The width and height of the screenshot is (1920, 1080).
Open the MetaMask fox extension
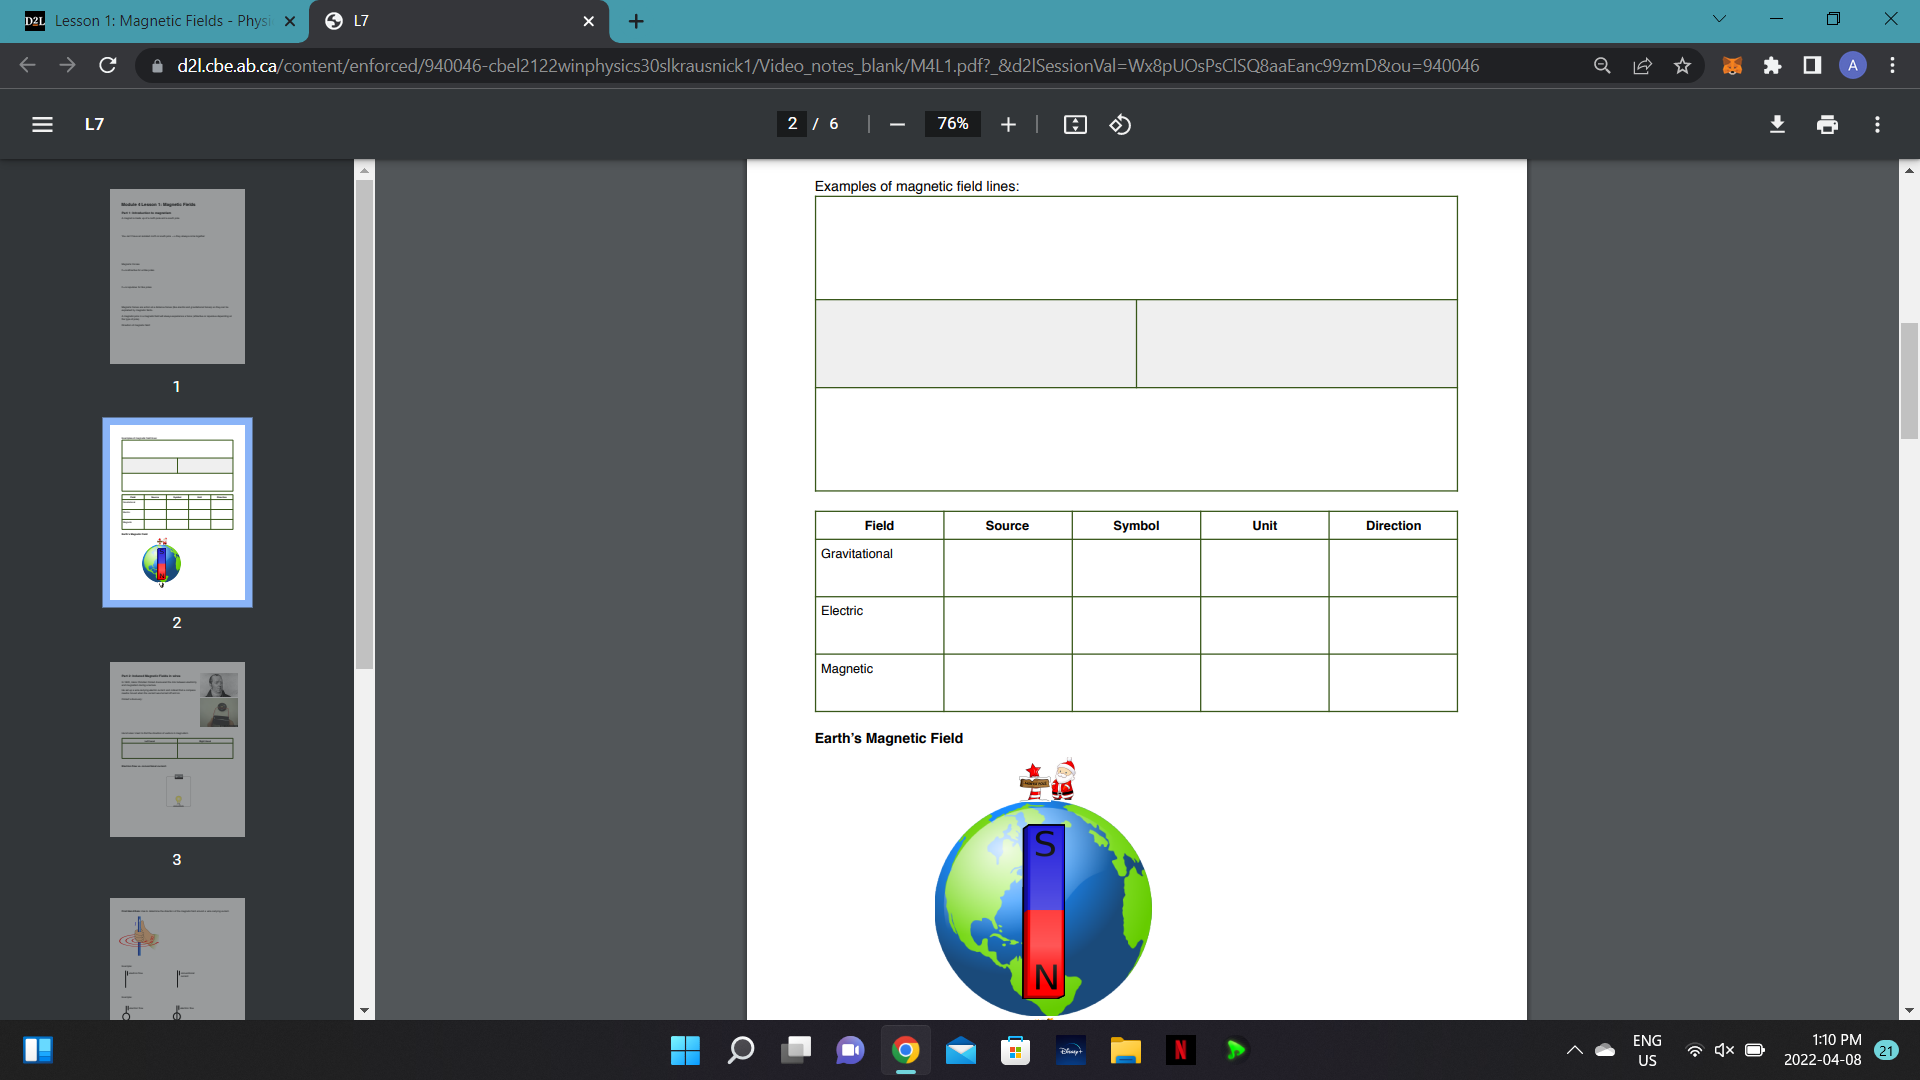tap(1732, 66)
